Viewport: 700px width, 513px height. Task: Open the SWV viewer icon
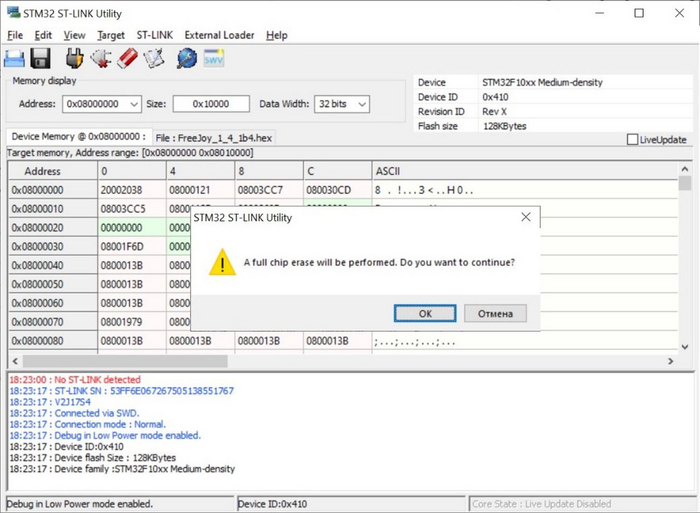click(x=214, y=59)
